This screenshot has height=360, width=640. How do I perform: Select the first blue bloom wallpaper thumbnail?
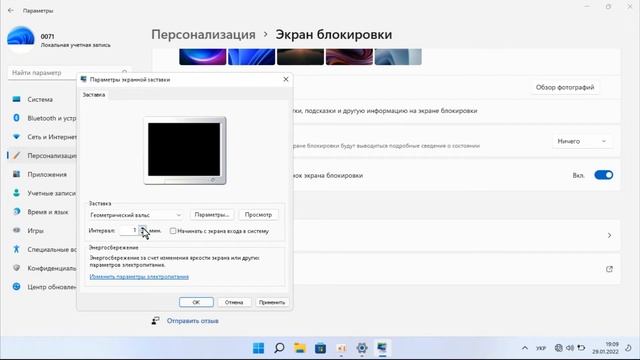click(x=202, y=57)
